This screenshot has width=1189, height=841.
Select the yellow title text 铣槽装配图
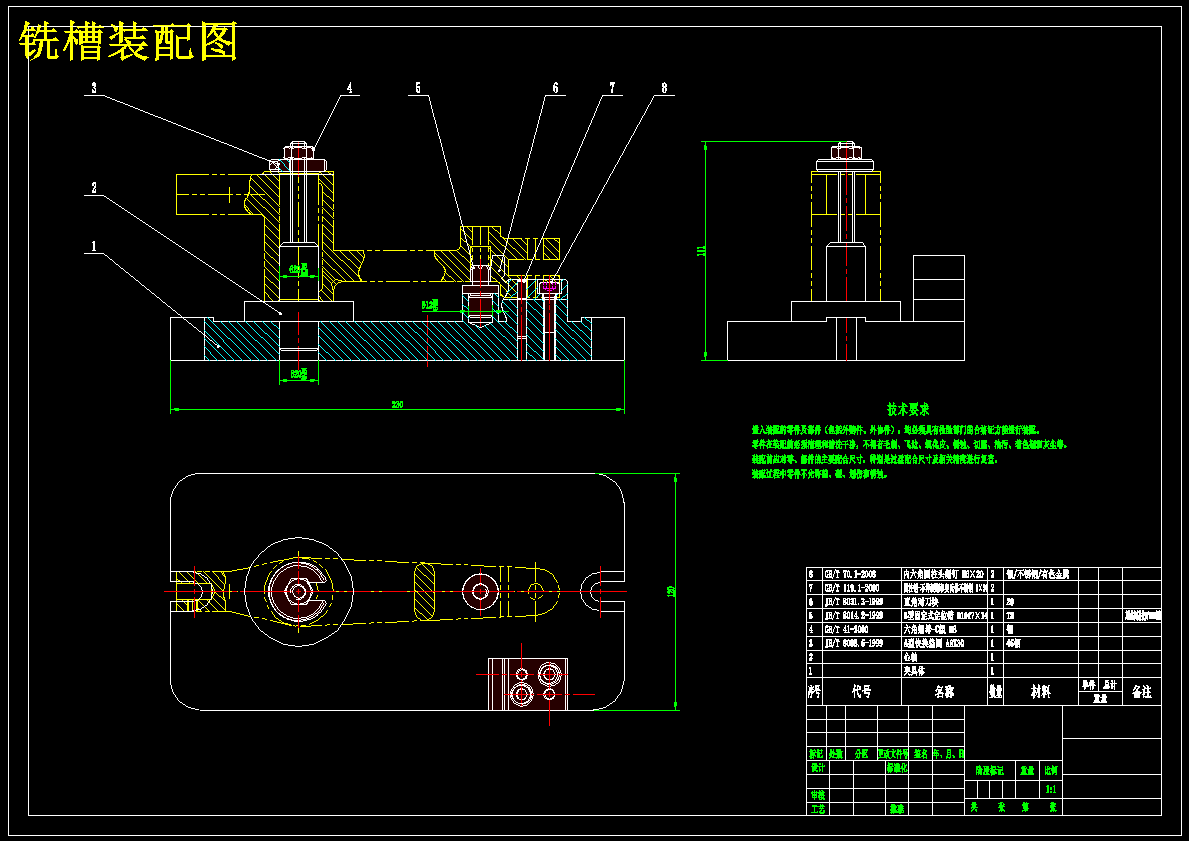129,41
